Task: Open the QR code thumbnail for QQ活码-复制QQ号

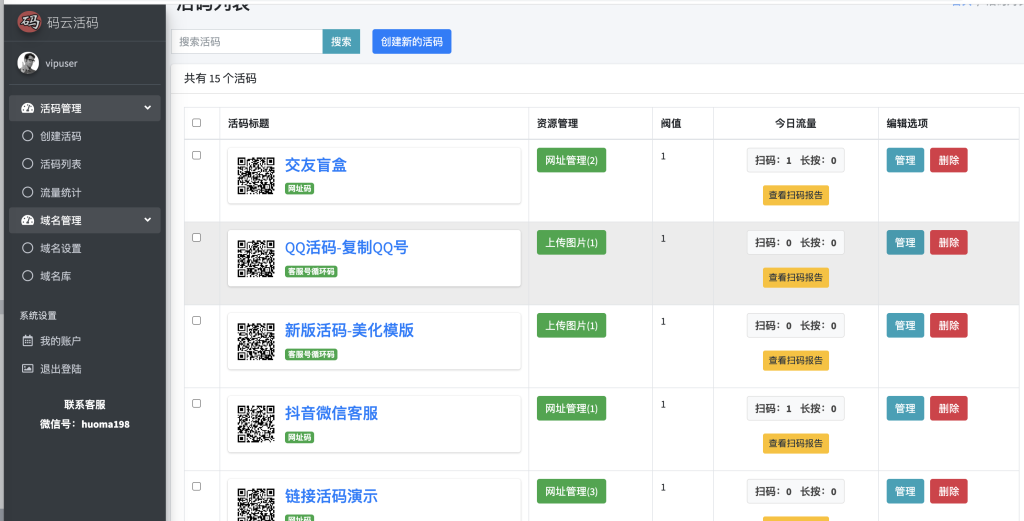Action: pyautogui.click(x=256, y=259)
